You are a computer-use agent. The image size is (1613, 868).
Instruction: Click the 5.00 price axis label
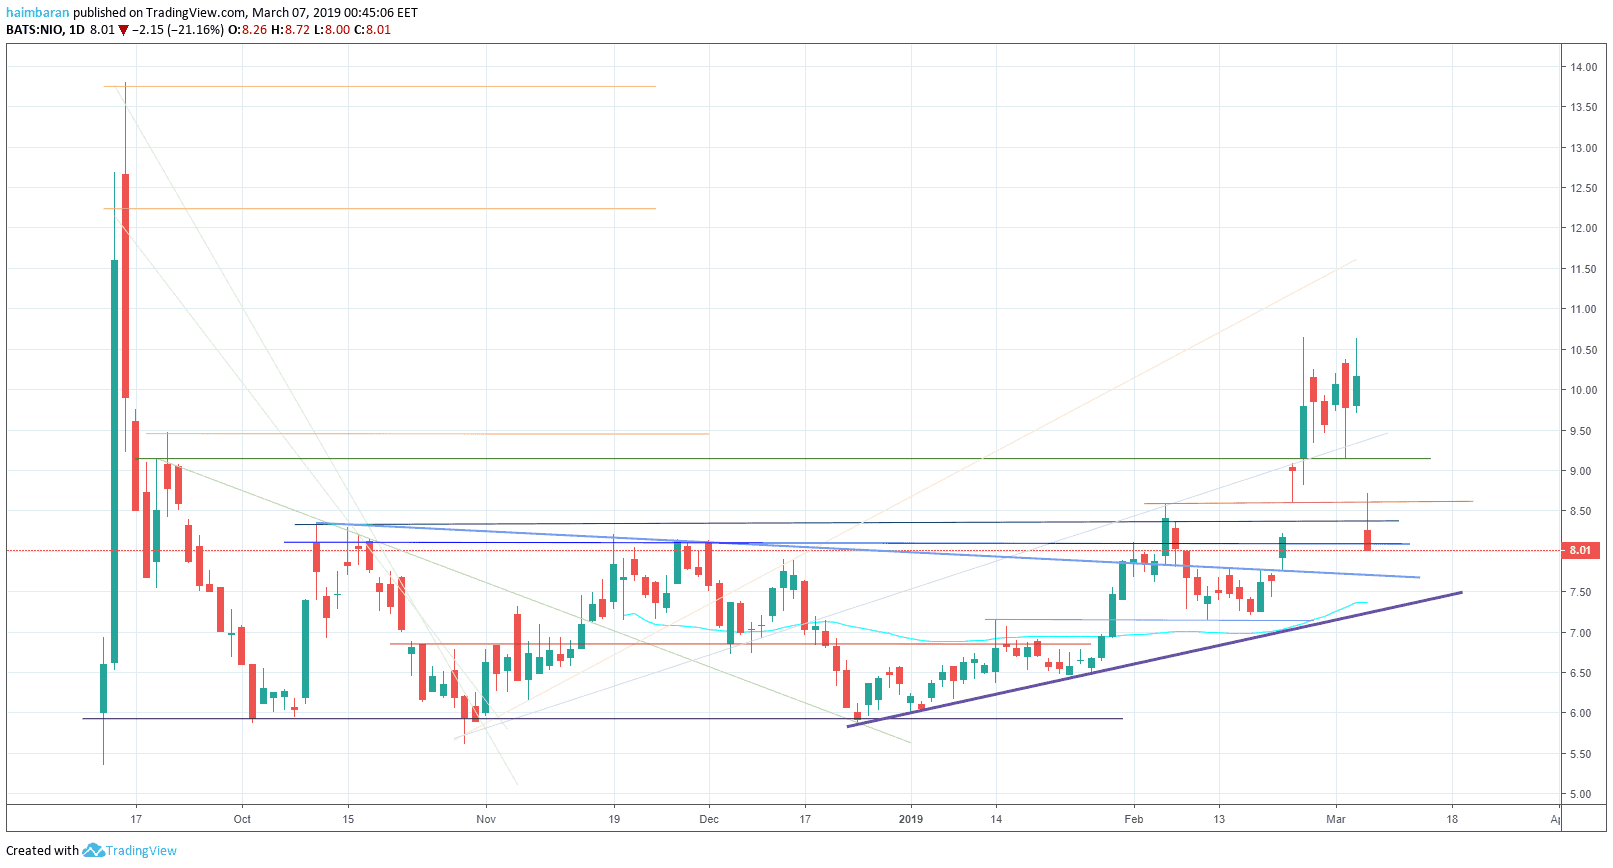click(x=1580, y=794)
